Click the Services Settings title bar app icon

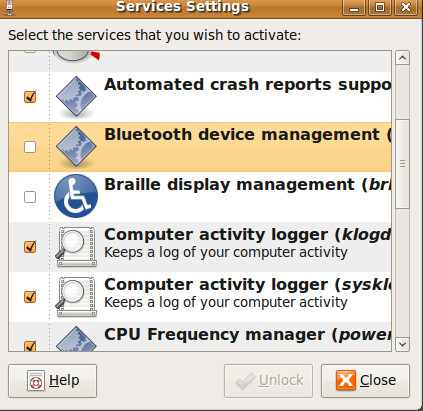(10, 7)
